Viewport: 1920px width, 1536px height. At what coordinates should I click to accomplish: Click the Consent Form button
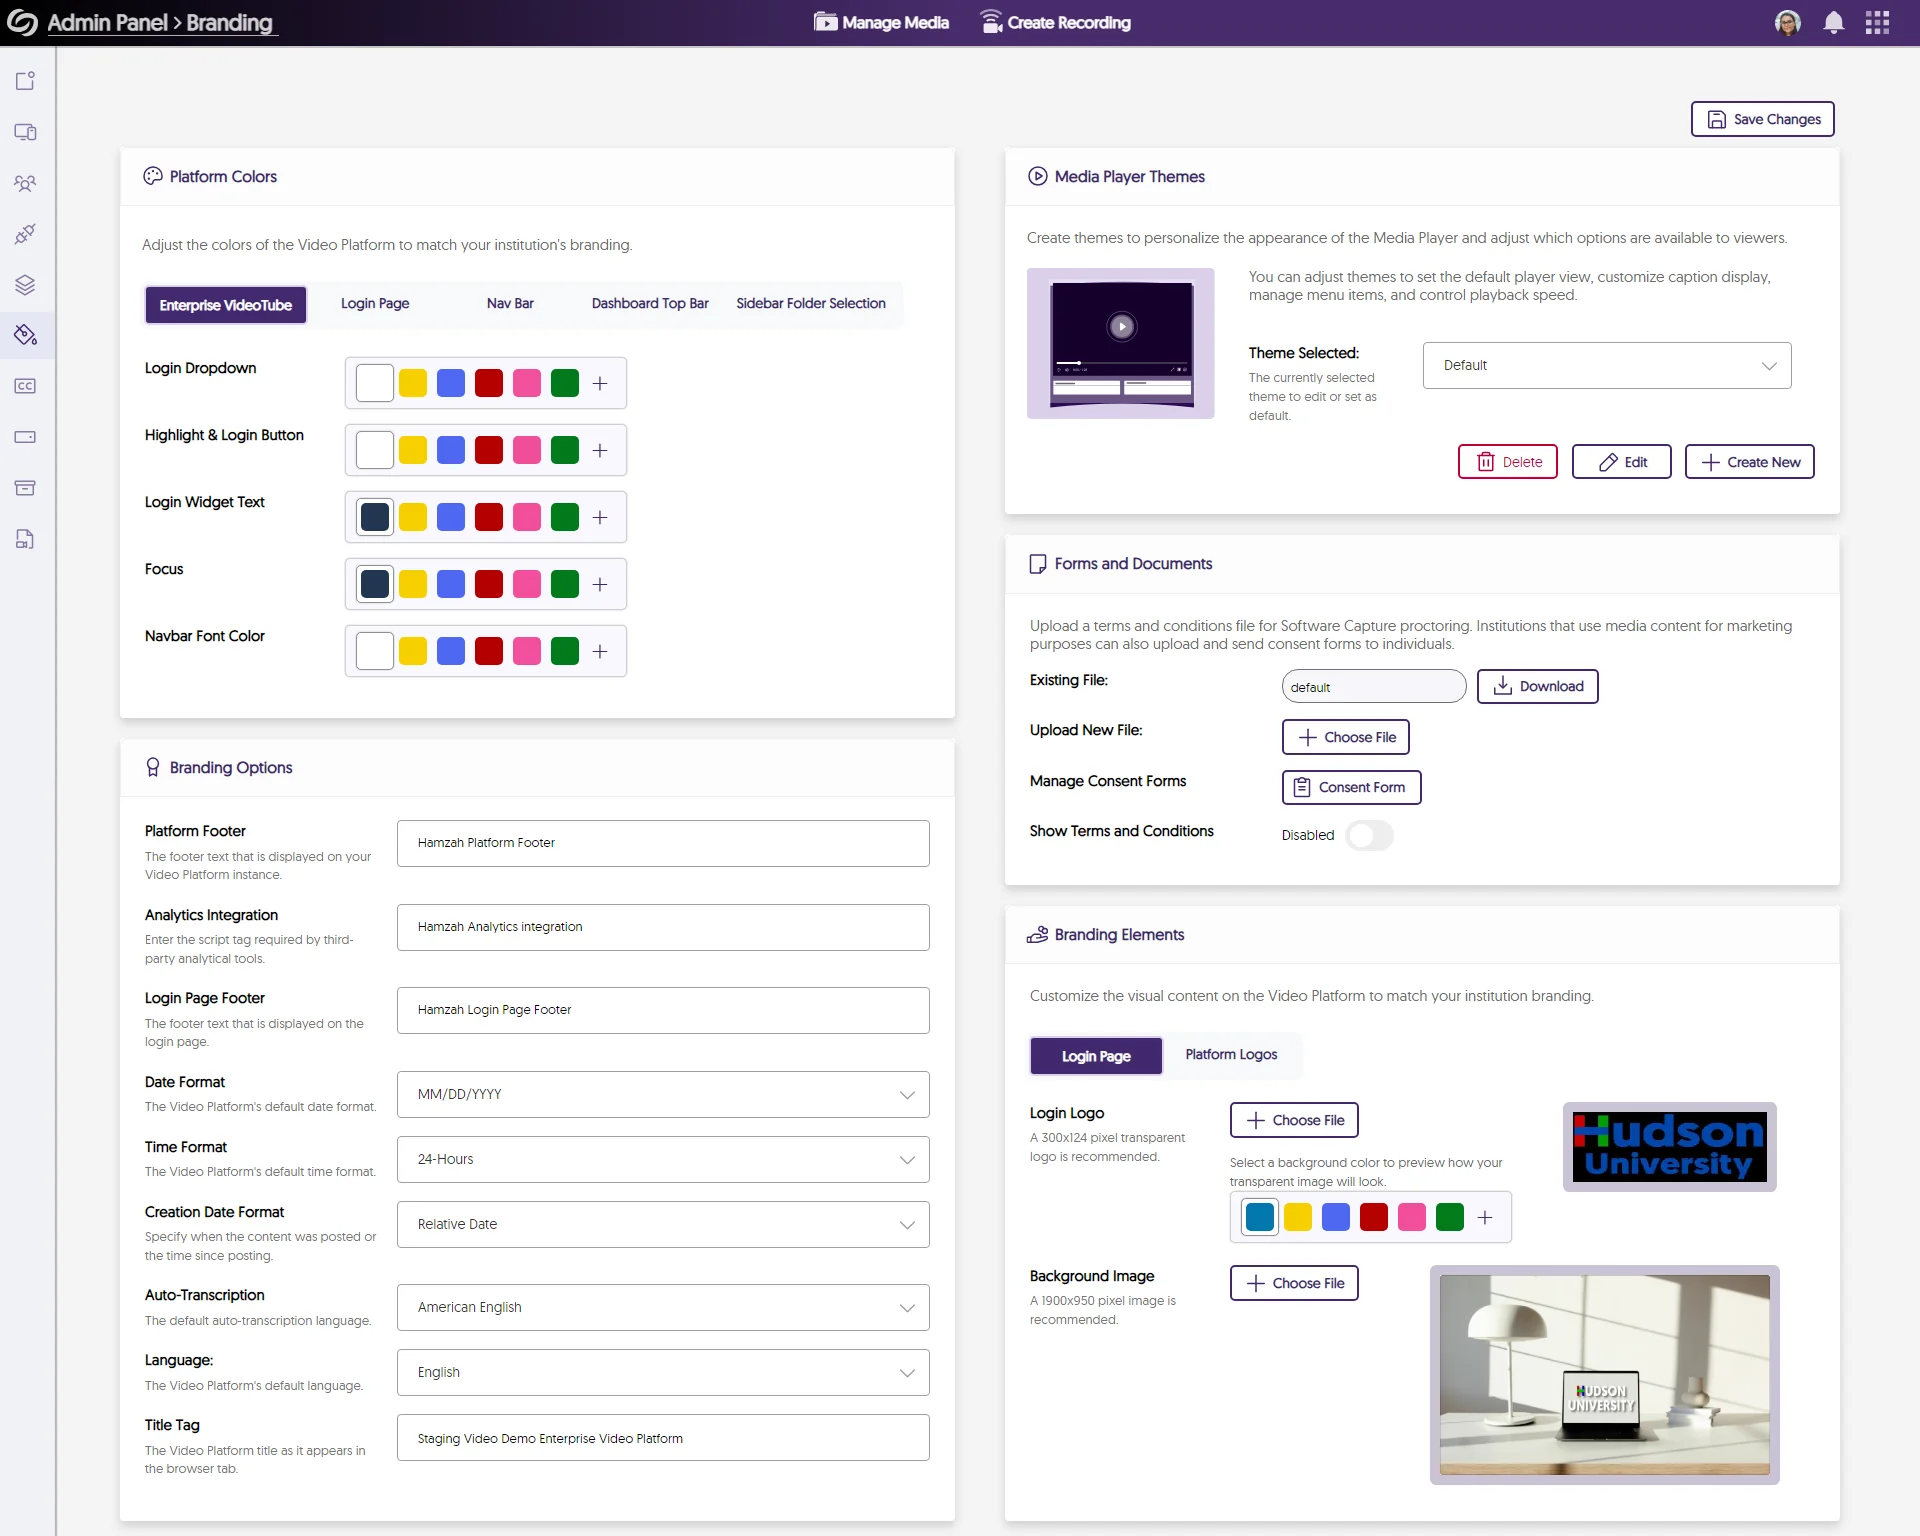[1351, 788]
